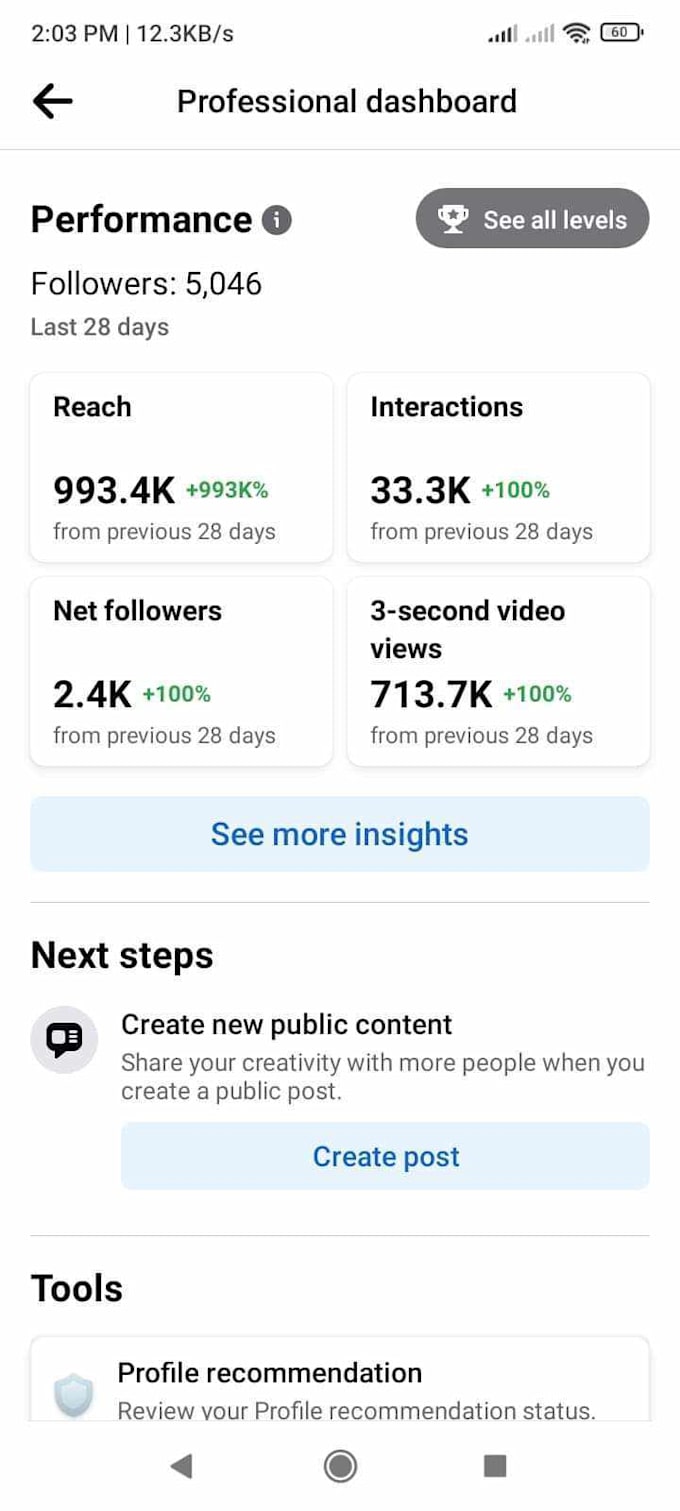Viewport: 680px width, 1511px height.
Task: Tap the Professional dashboard title
Action: coord(346,100)
